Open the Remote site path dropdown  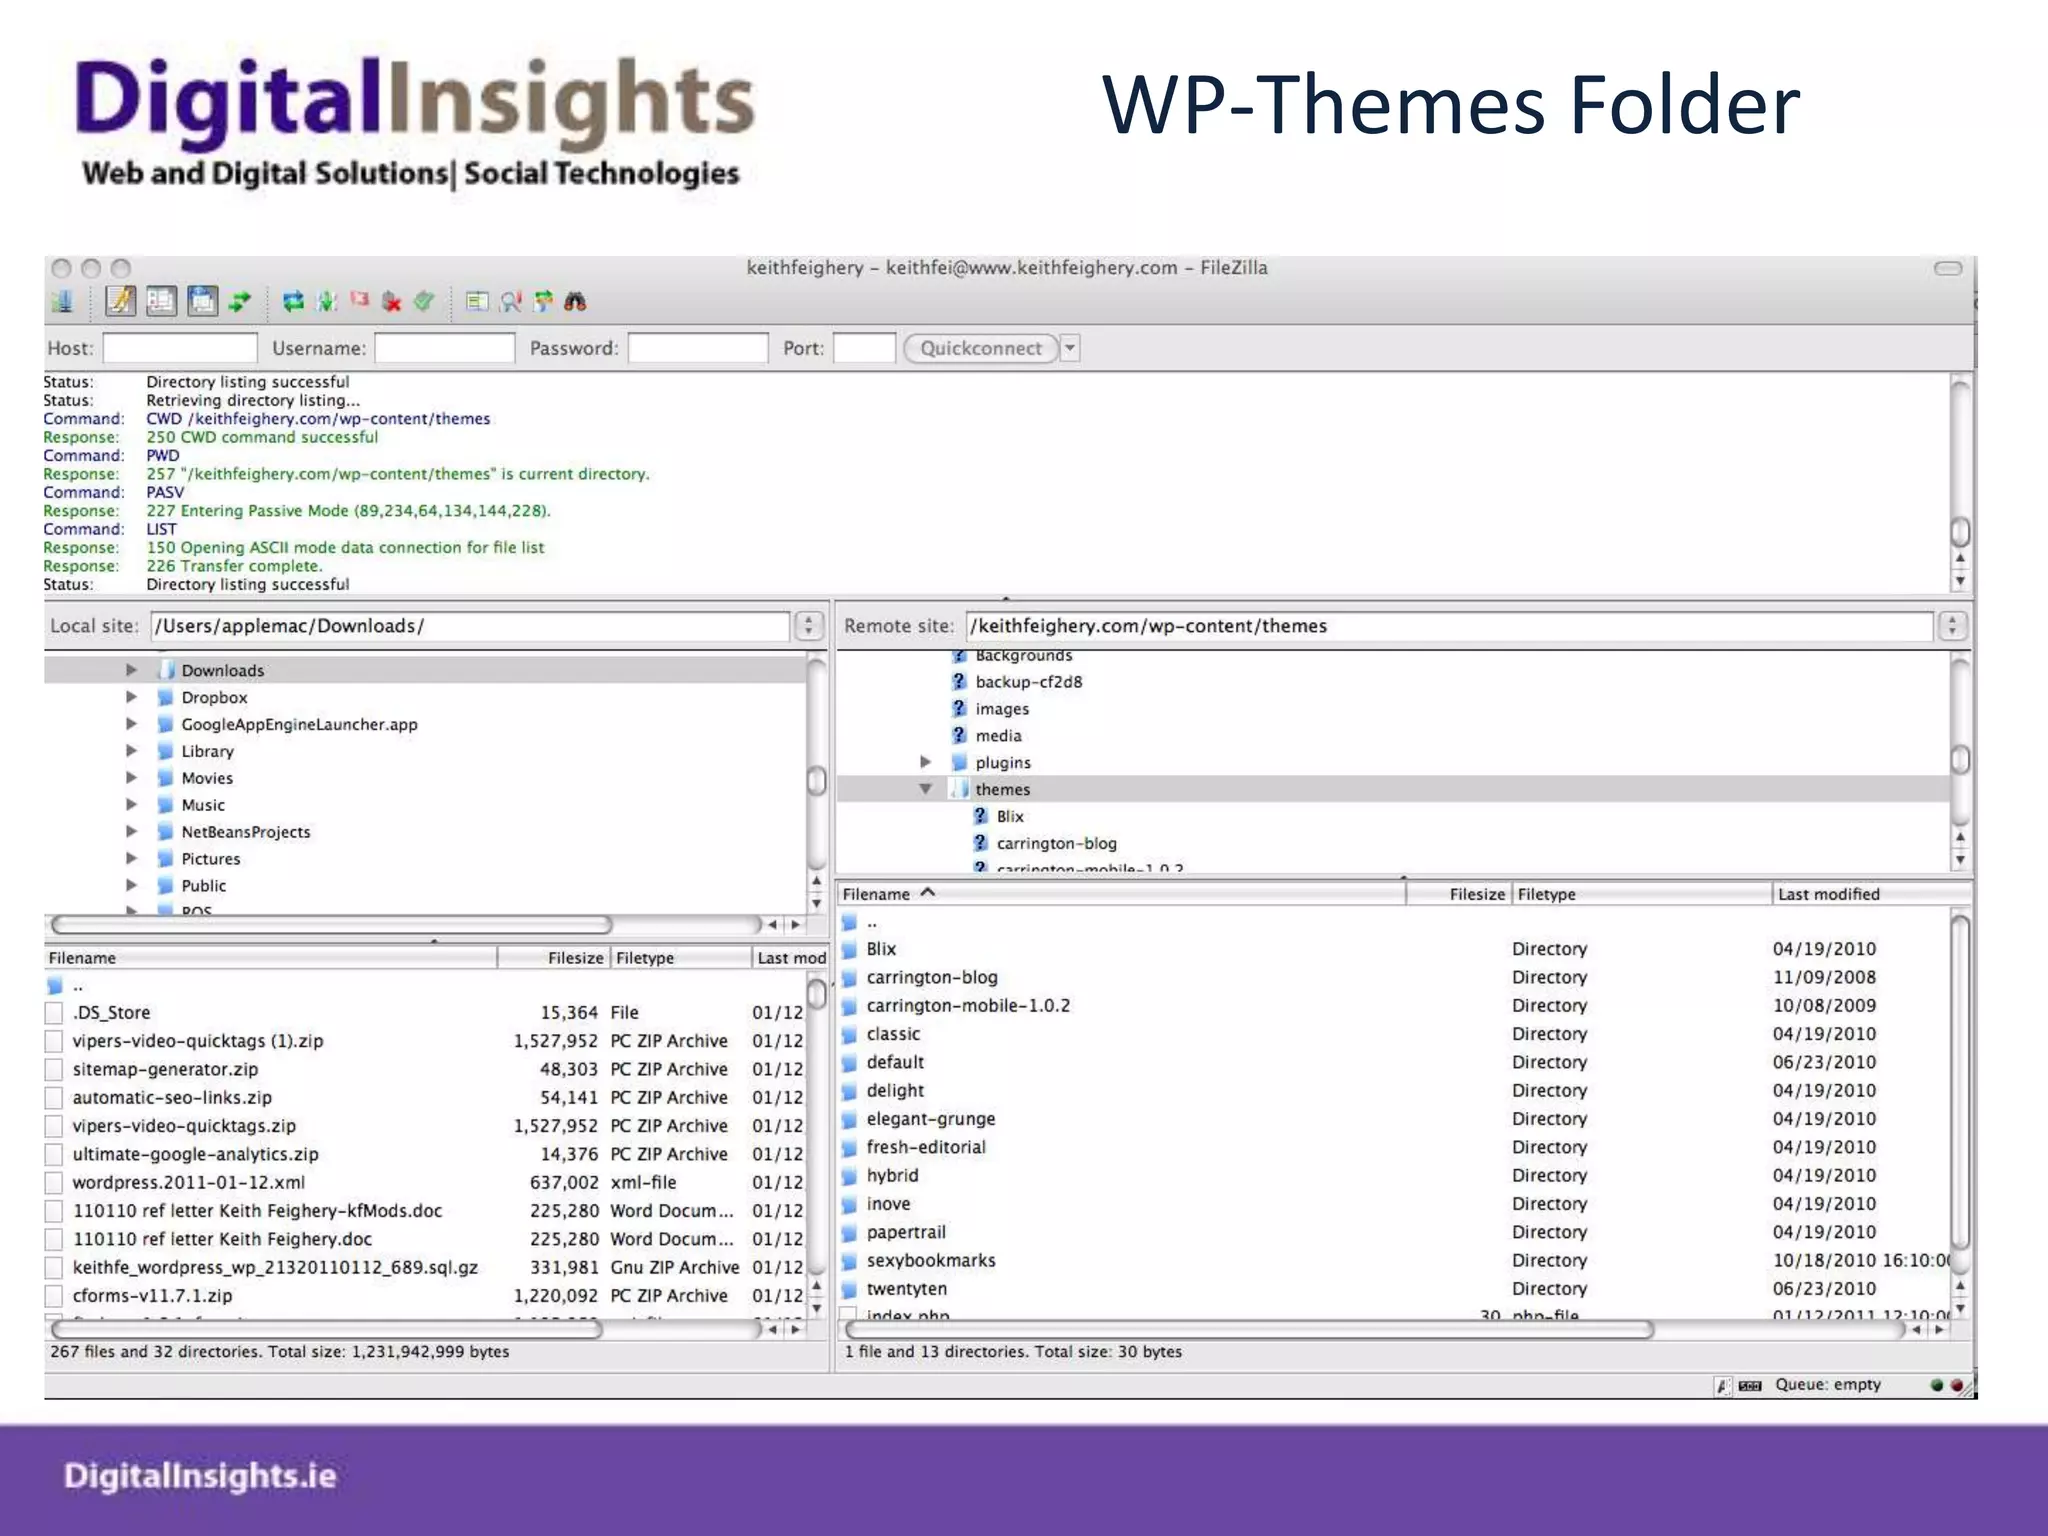(x=1952, y=626)
